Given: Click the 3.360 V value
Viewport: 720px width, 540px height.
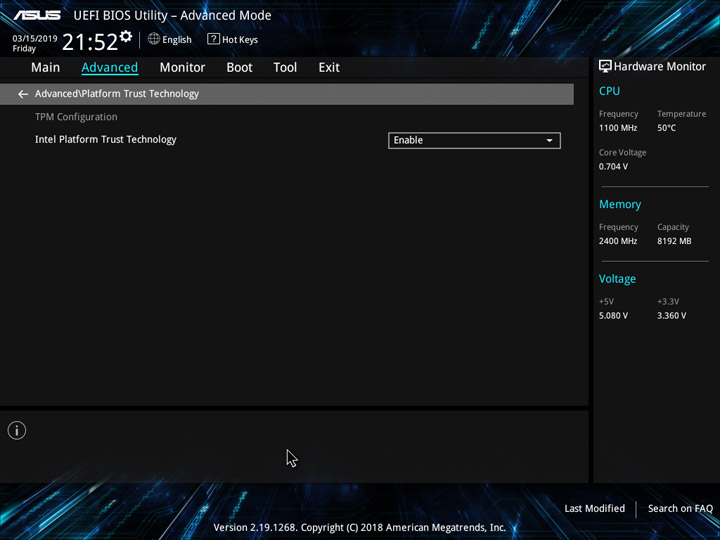Looking at the screenshot, I should pos(672,315).
